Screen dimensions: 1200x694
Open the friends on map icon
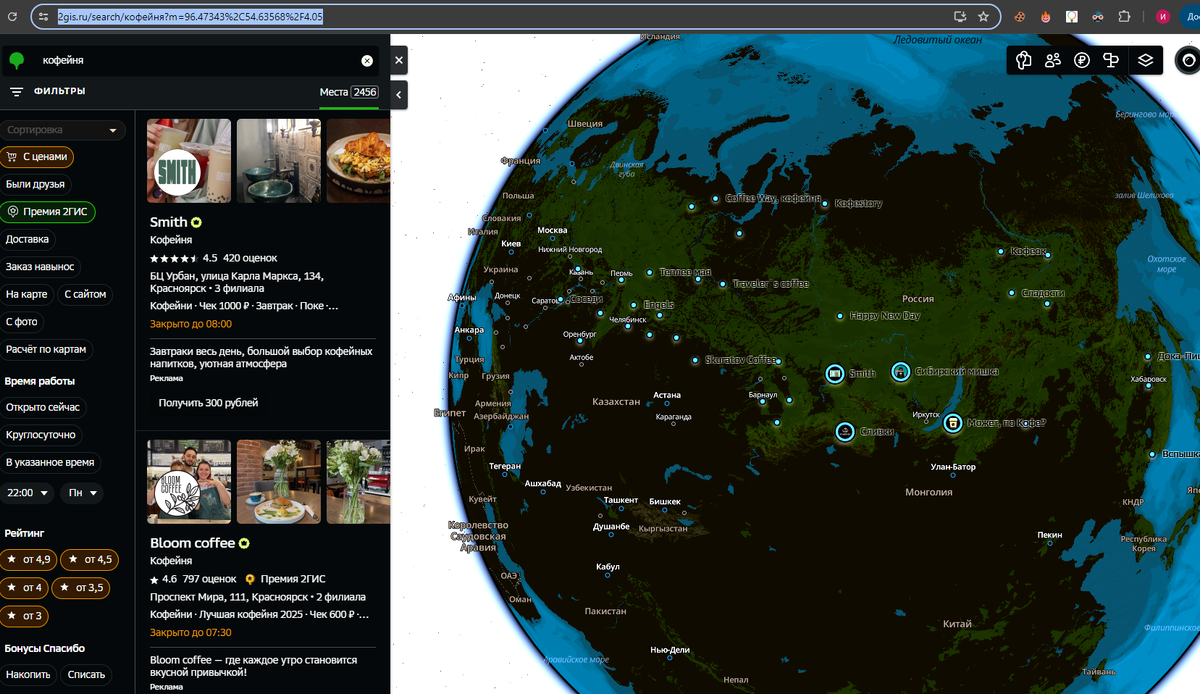1052,60
